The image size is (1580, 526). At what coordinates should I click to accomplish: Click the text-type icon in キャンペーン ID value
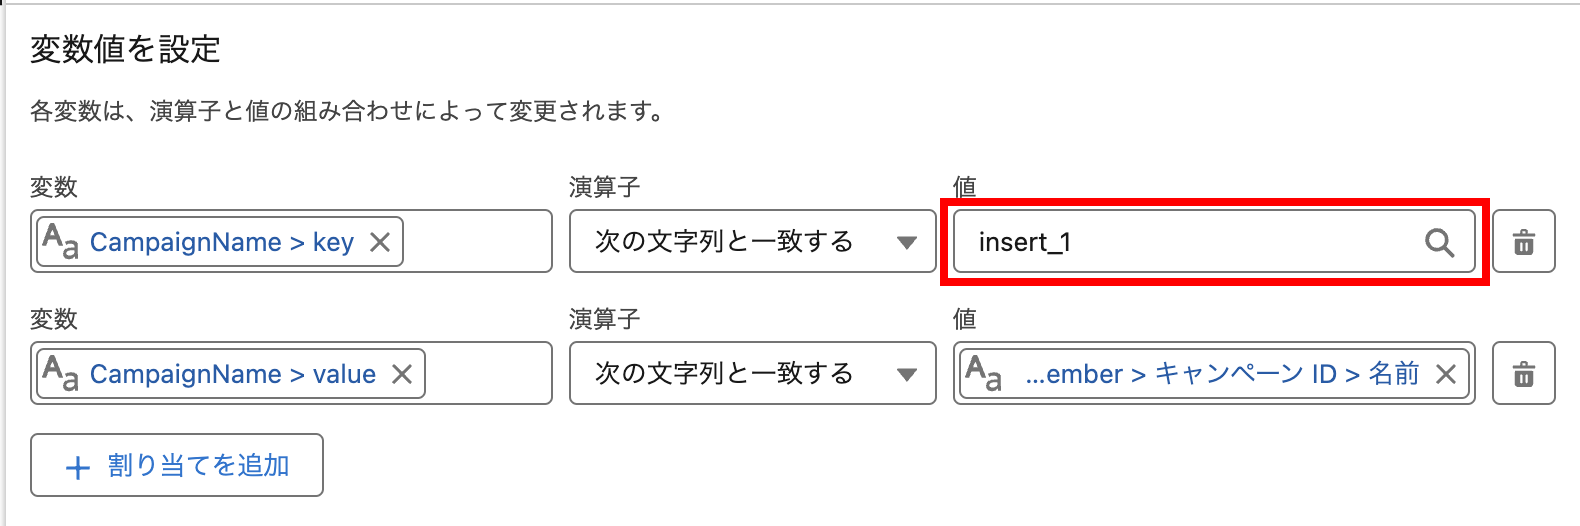(983, 374)
